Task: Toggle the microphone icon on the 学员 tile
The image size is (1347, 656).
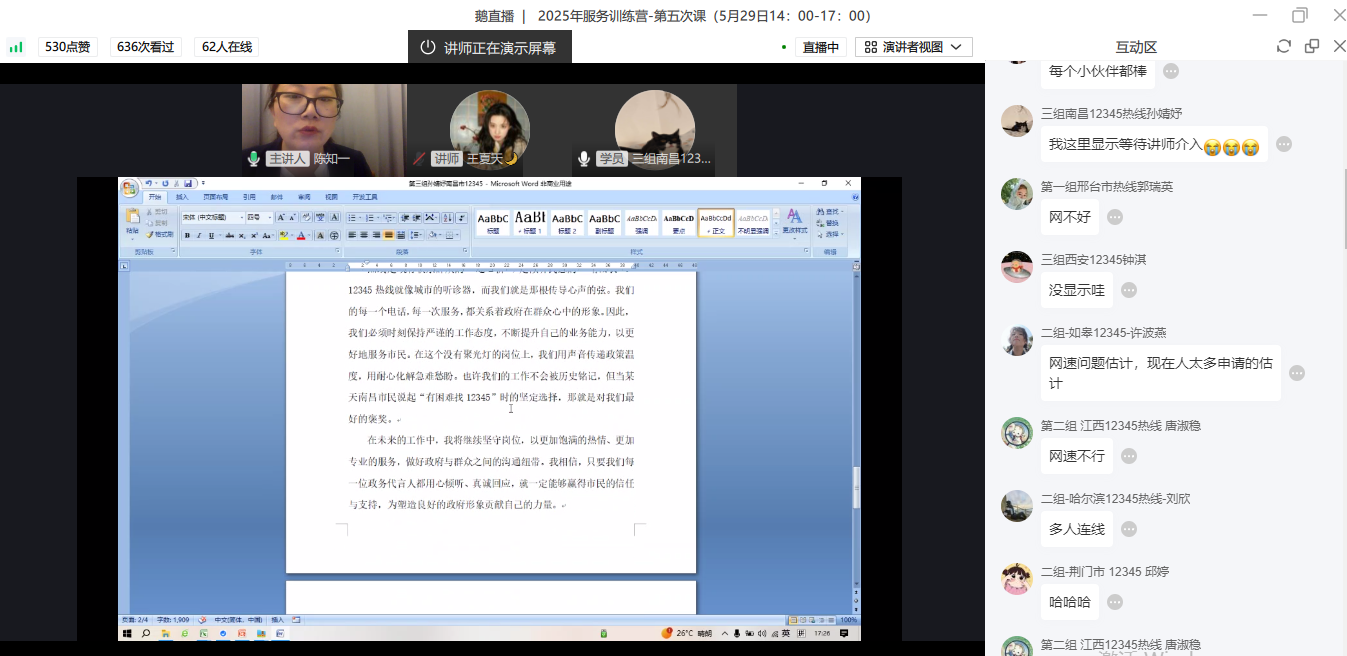Action: [x=584, y=159]
